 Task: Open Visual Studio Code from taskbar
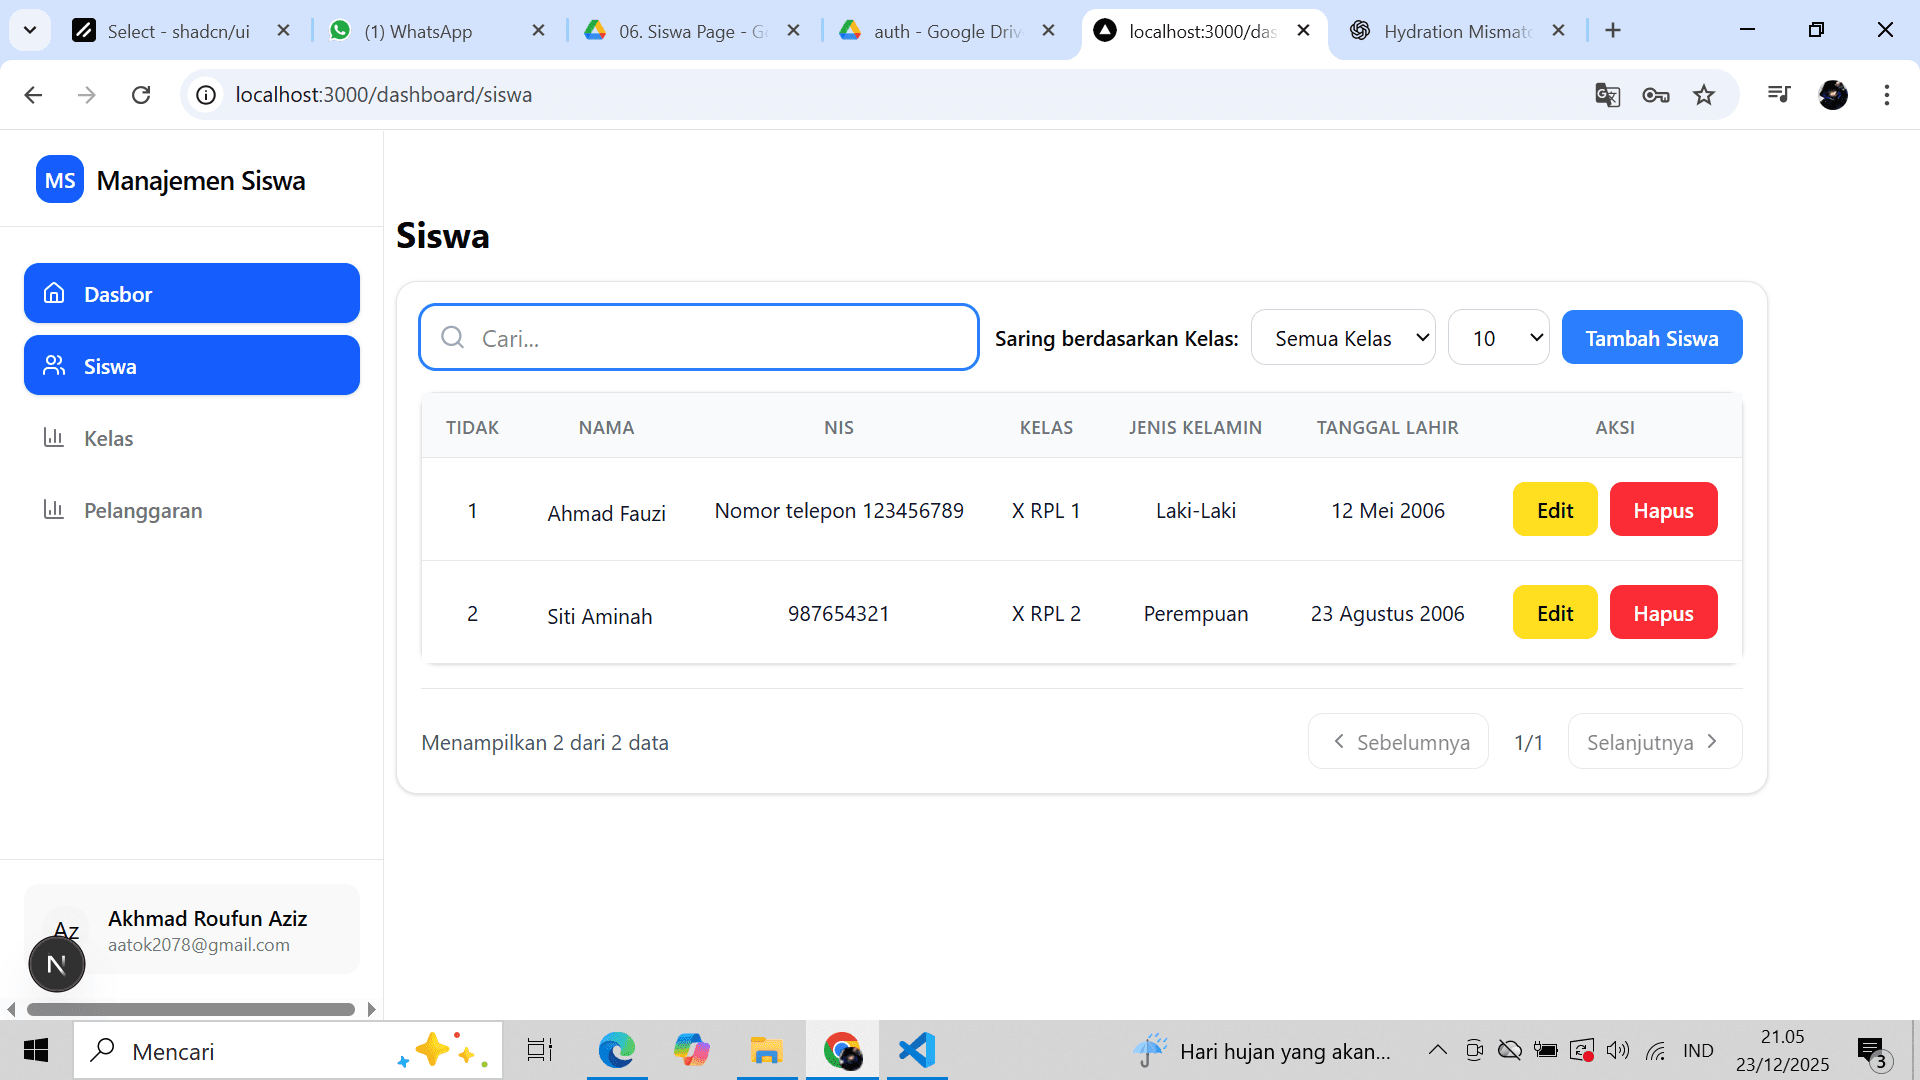click(917, 1050)
